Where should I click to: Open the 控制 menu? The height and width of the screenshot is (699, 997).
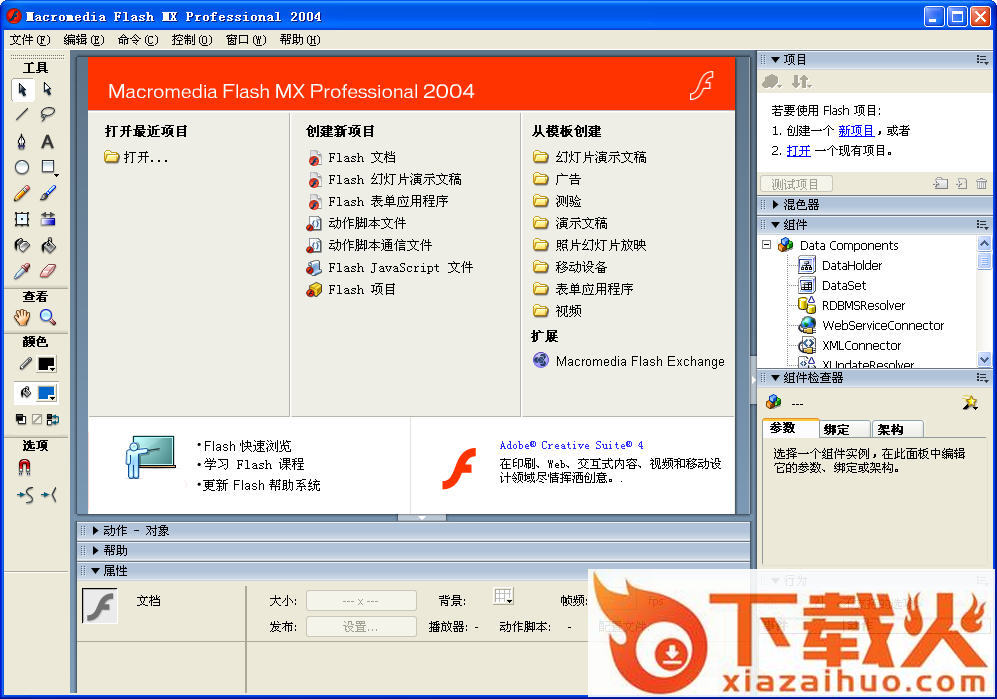192,39
